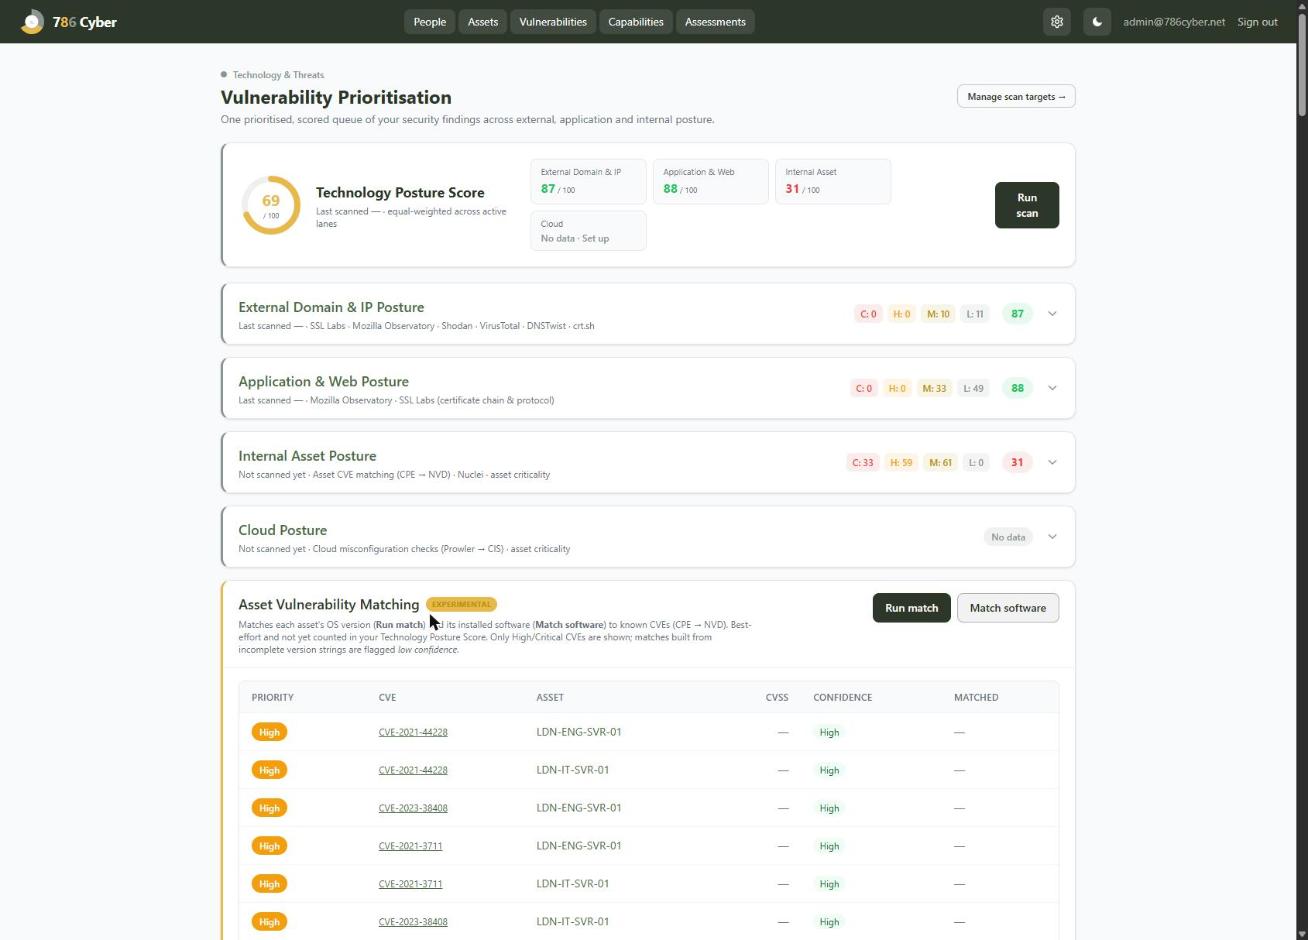Click the Run match button
The width and height of the screenshot is (1308, 940).
(911, 608)
